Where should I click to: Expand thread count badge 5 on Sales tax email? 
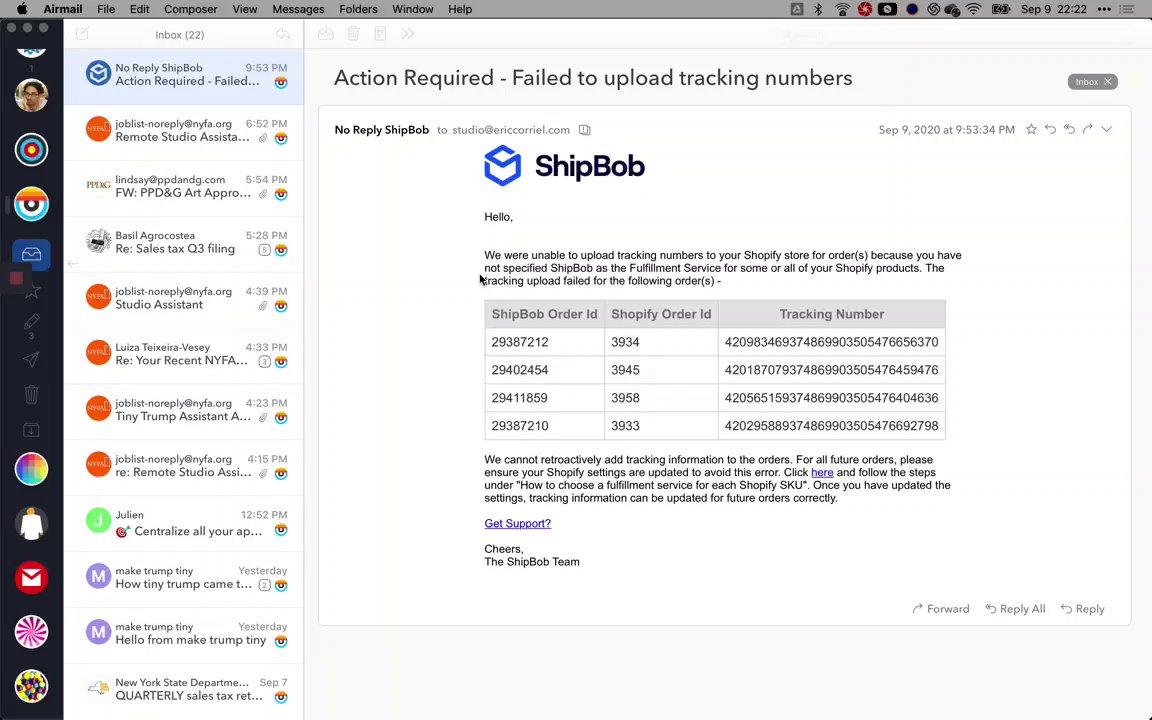(x=264, y=250)
